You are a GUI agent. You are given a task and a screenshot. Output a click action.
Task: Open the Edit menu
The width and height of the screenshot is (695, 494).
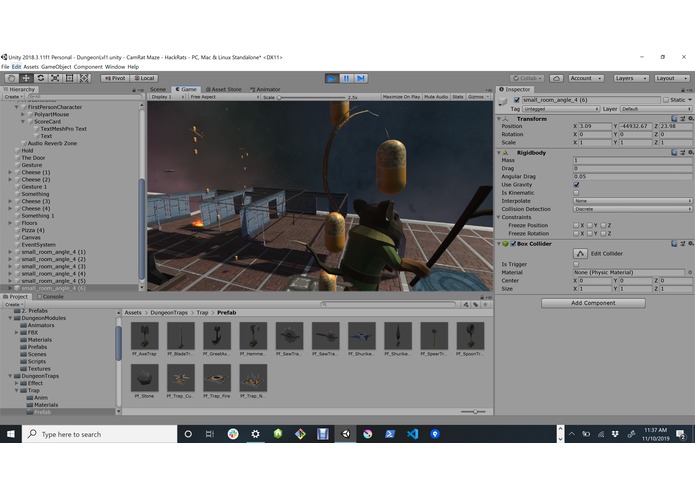pos(16,67)
